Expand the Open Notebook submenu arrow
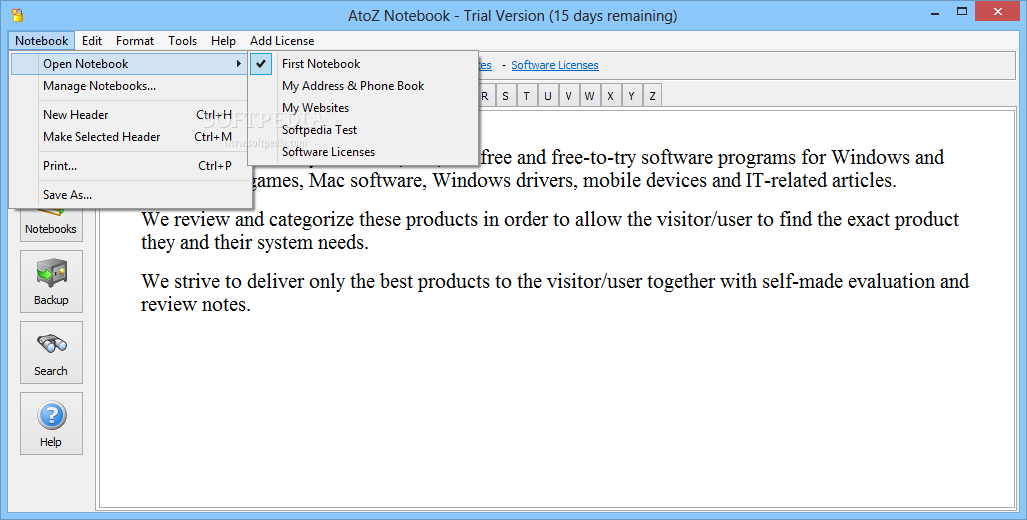 [x=239, y=64]
